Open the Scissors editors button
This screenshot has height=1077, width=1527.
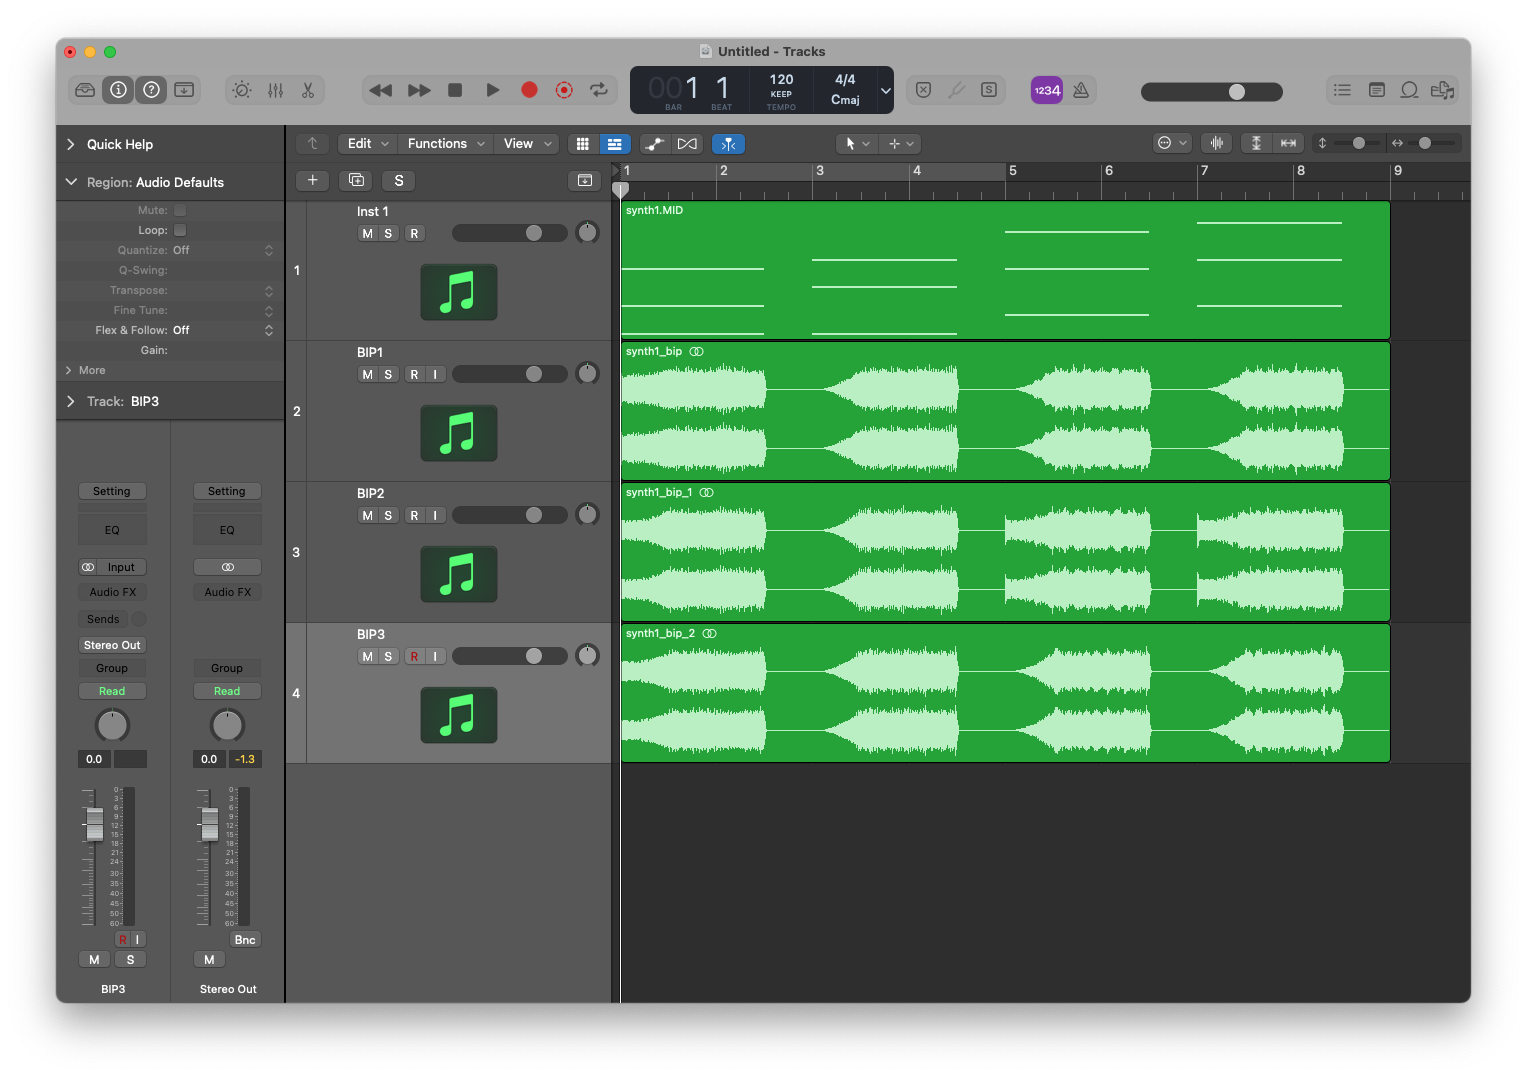(x=308, y=90)
